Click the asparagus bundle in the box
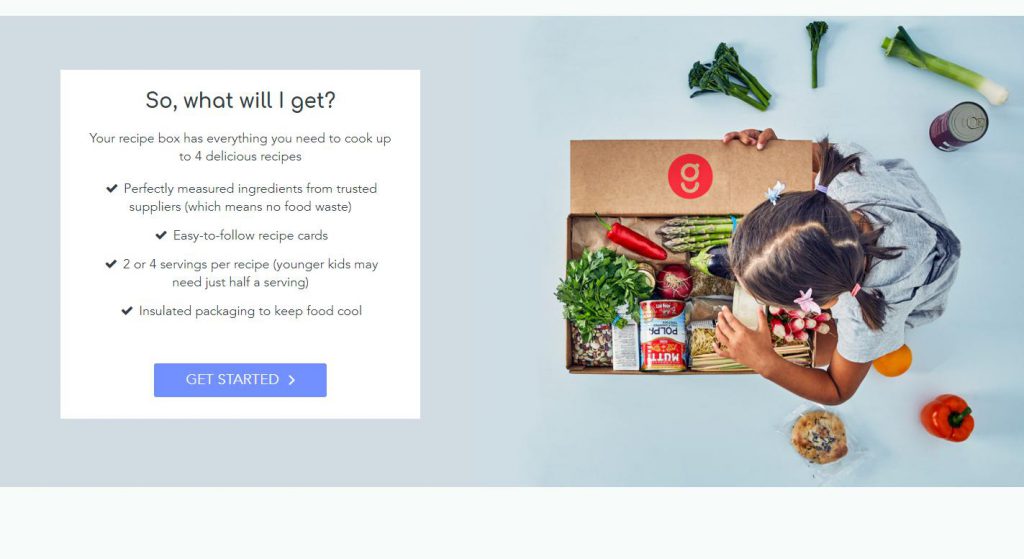Image resolution: width=1024 pixels, height=559 pixels. (696, 234)
